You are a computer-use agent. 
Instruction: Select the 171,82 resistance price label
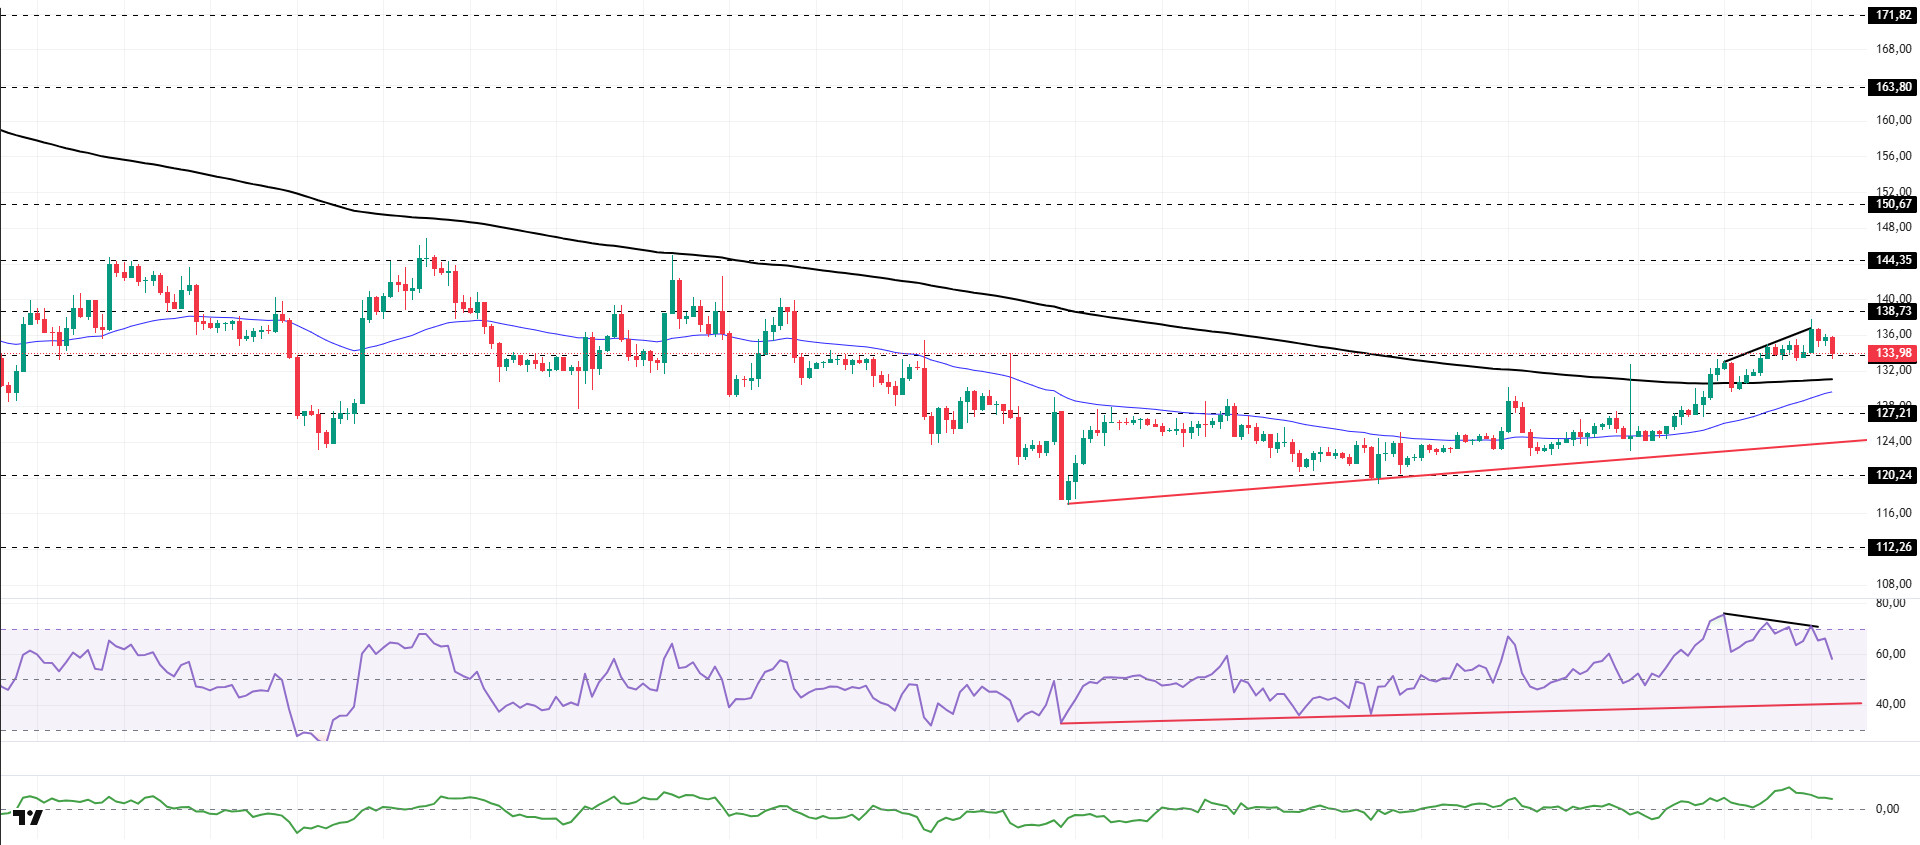pos(1893,15)
